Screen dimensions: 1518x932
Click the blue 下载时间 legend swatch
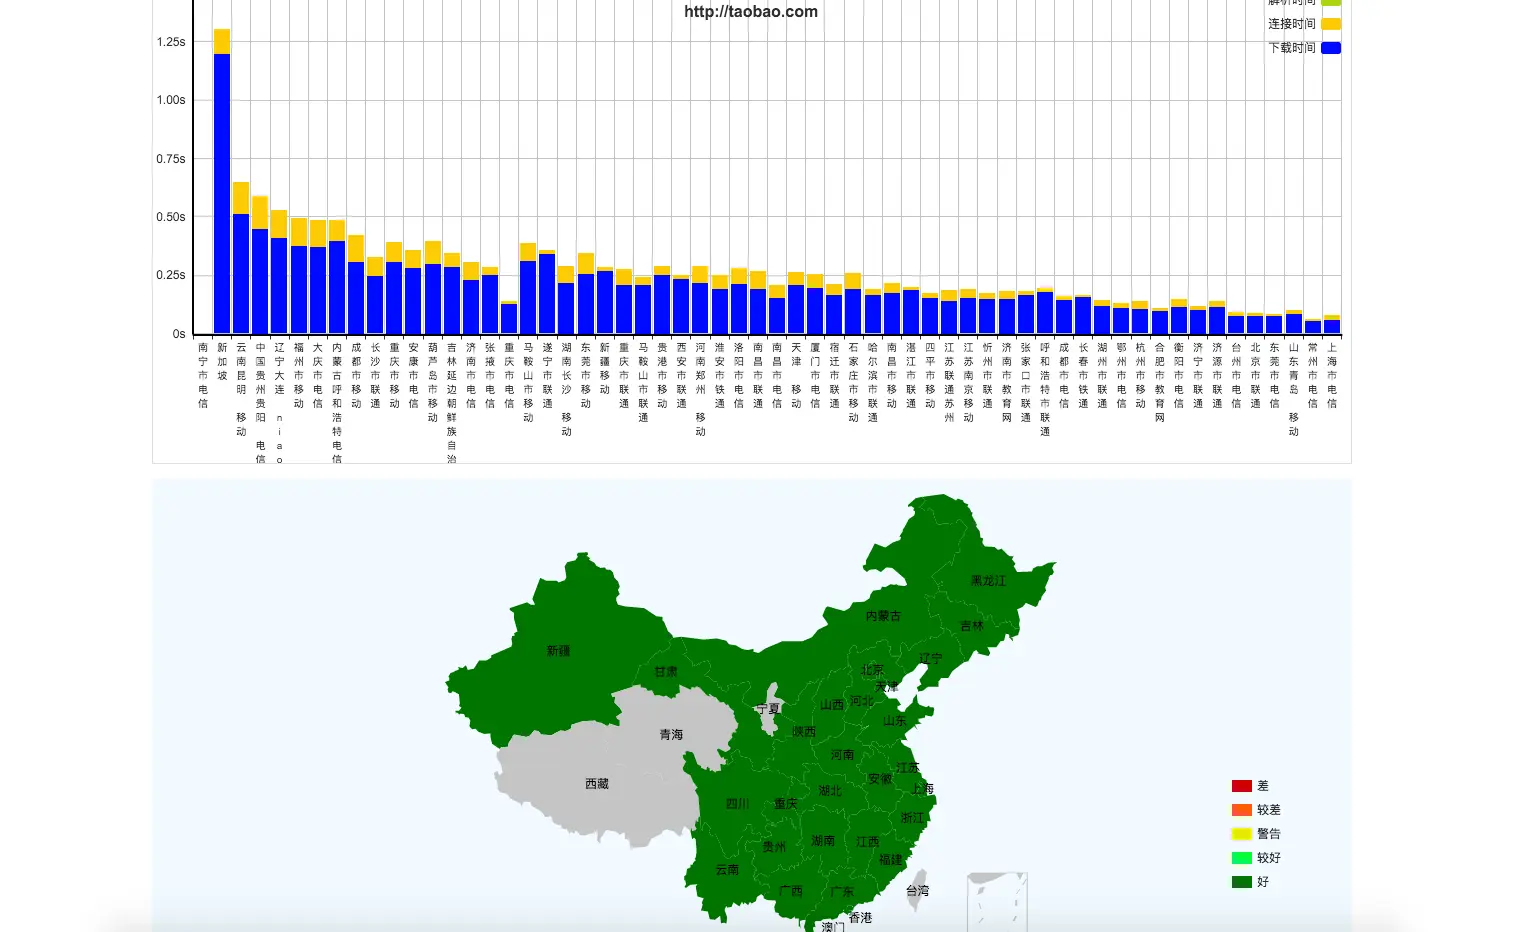pyautogui.click(x=1330, y=48)
